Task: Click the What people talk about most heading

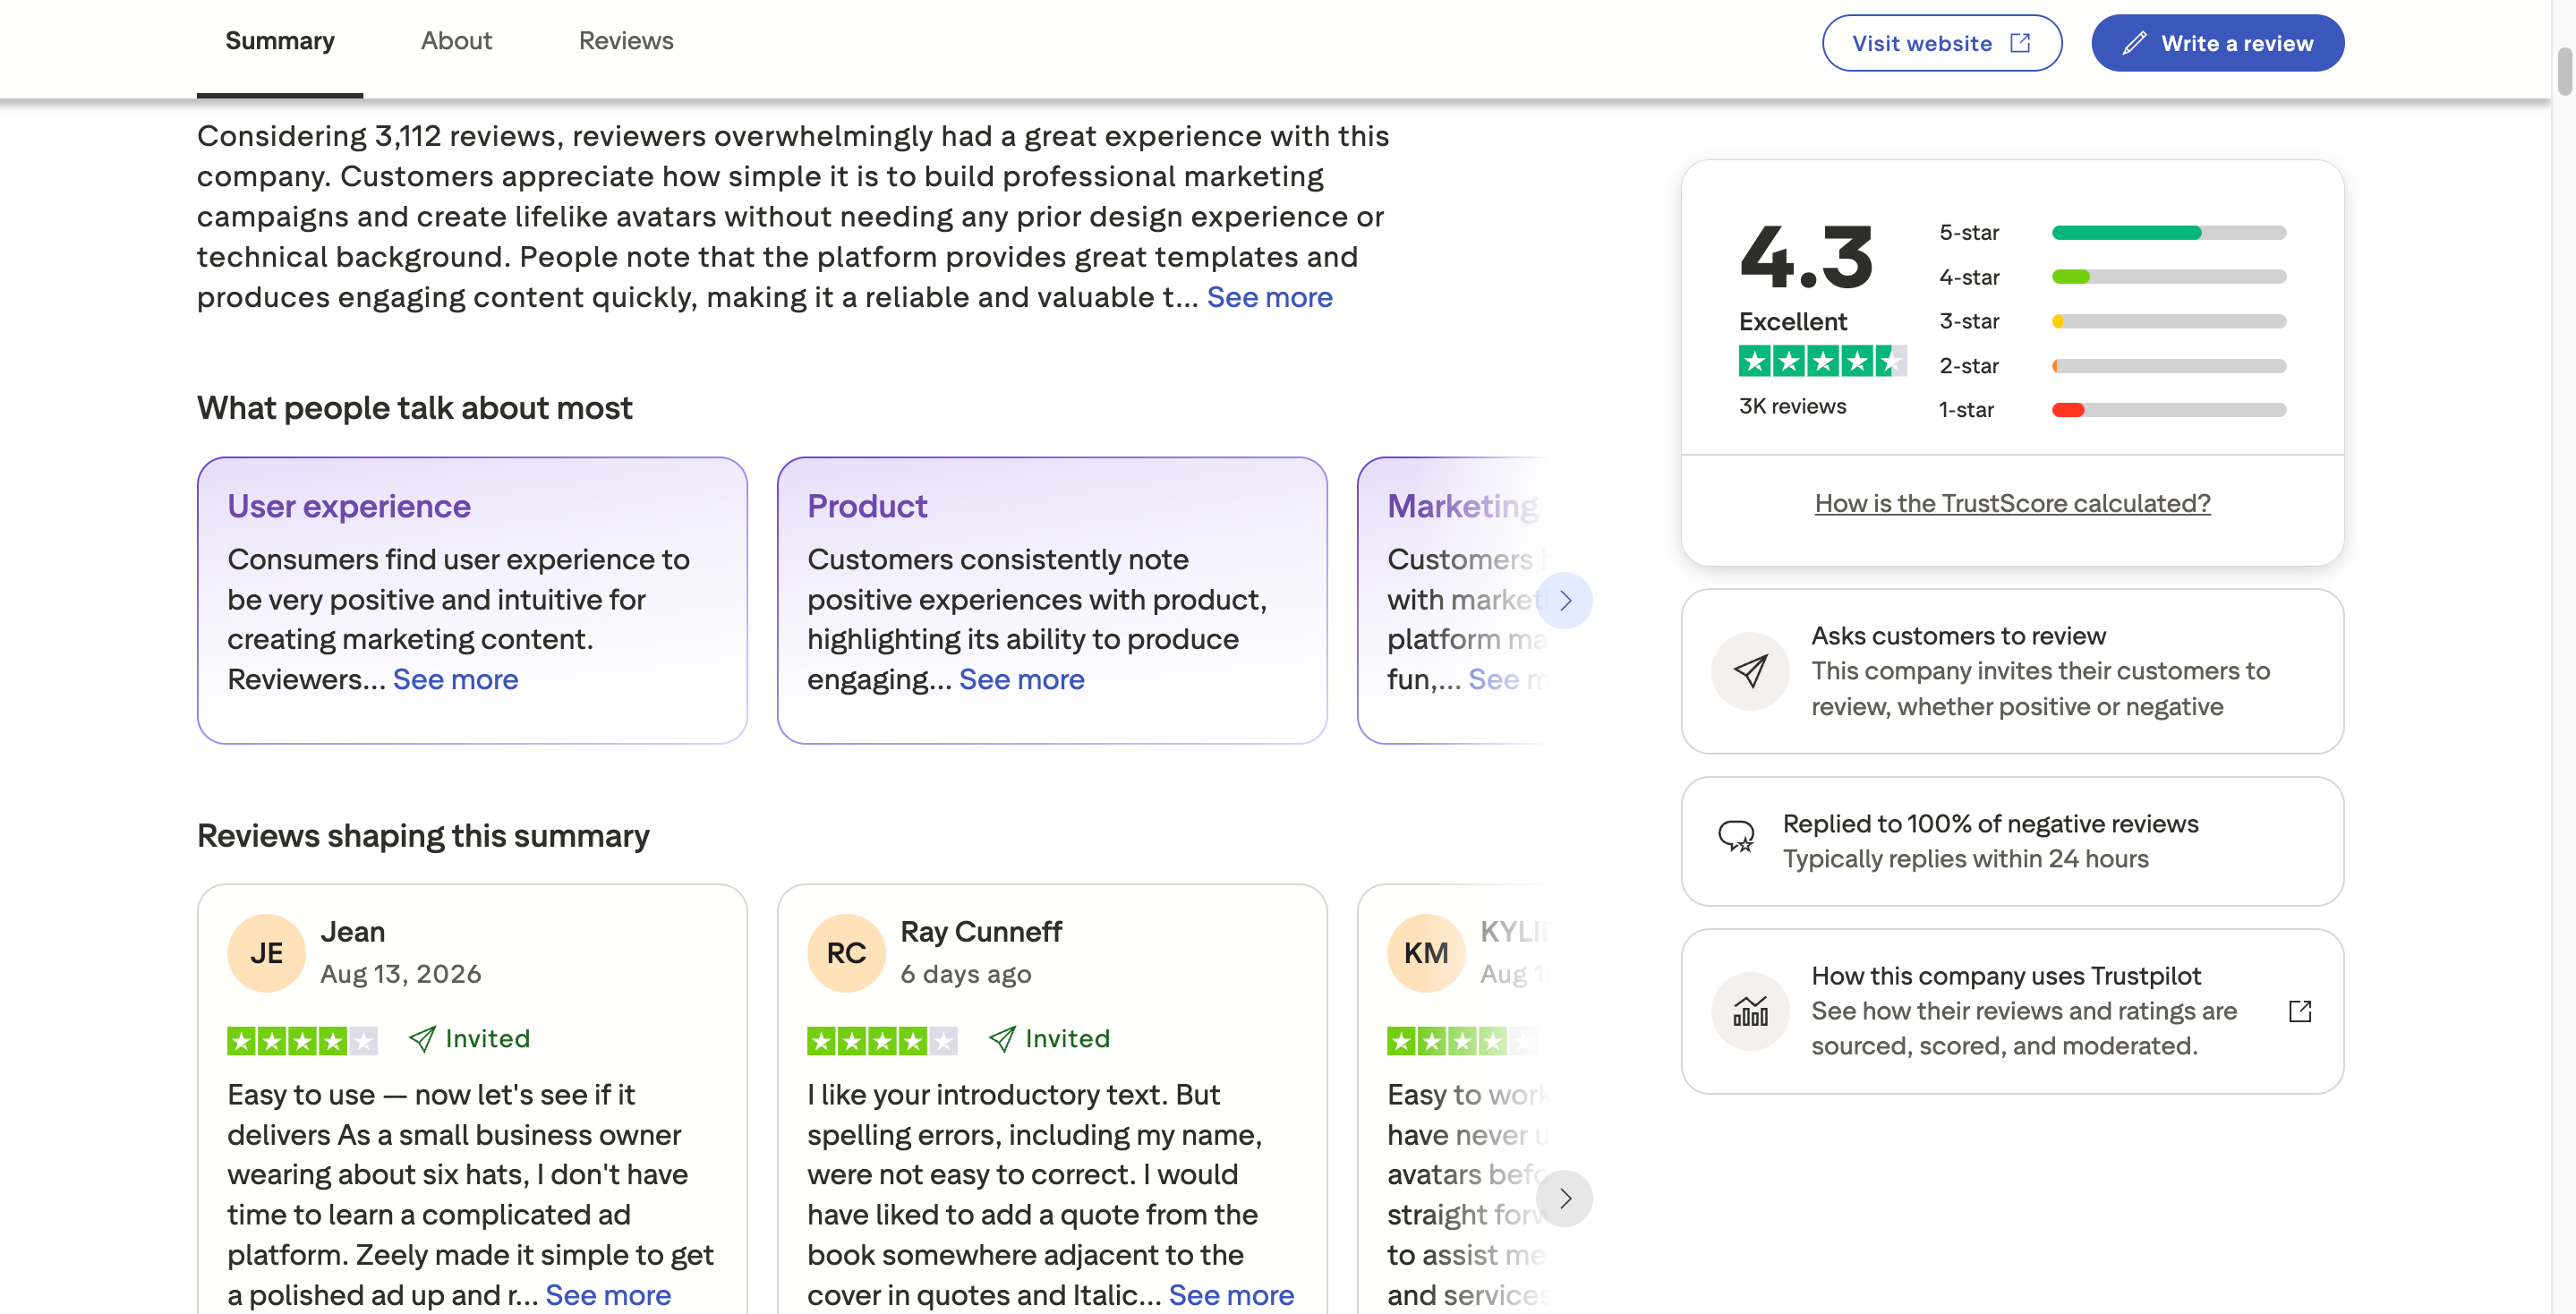Action: click(x=414, y=408)
